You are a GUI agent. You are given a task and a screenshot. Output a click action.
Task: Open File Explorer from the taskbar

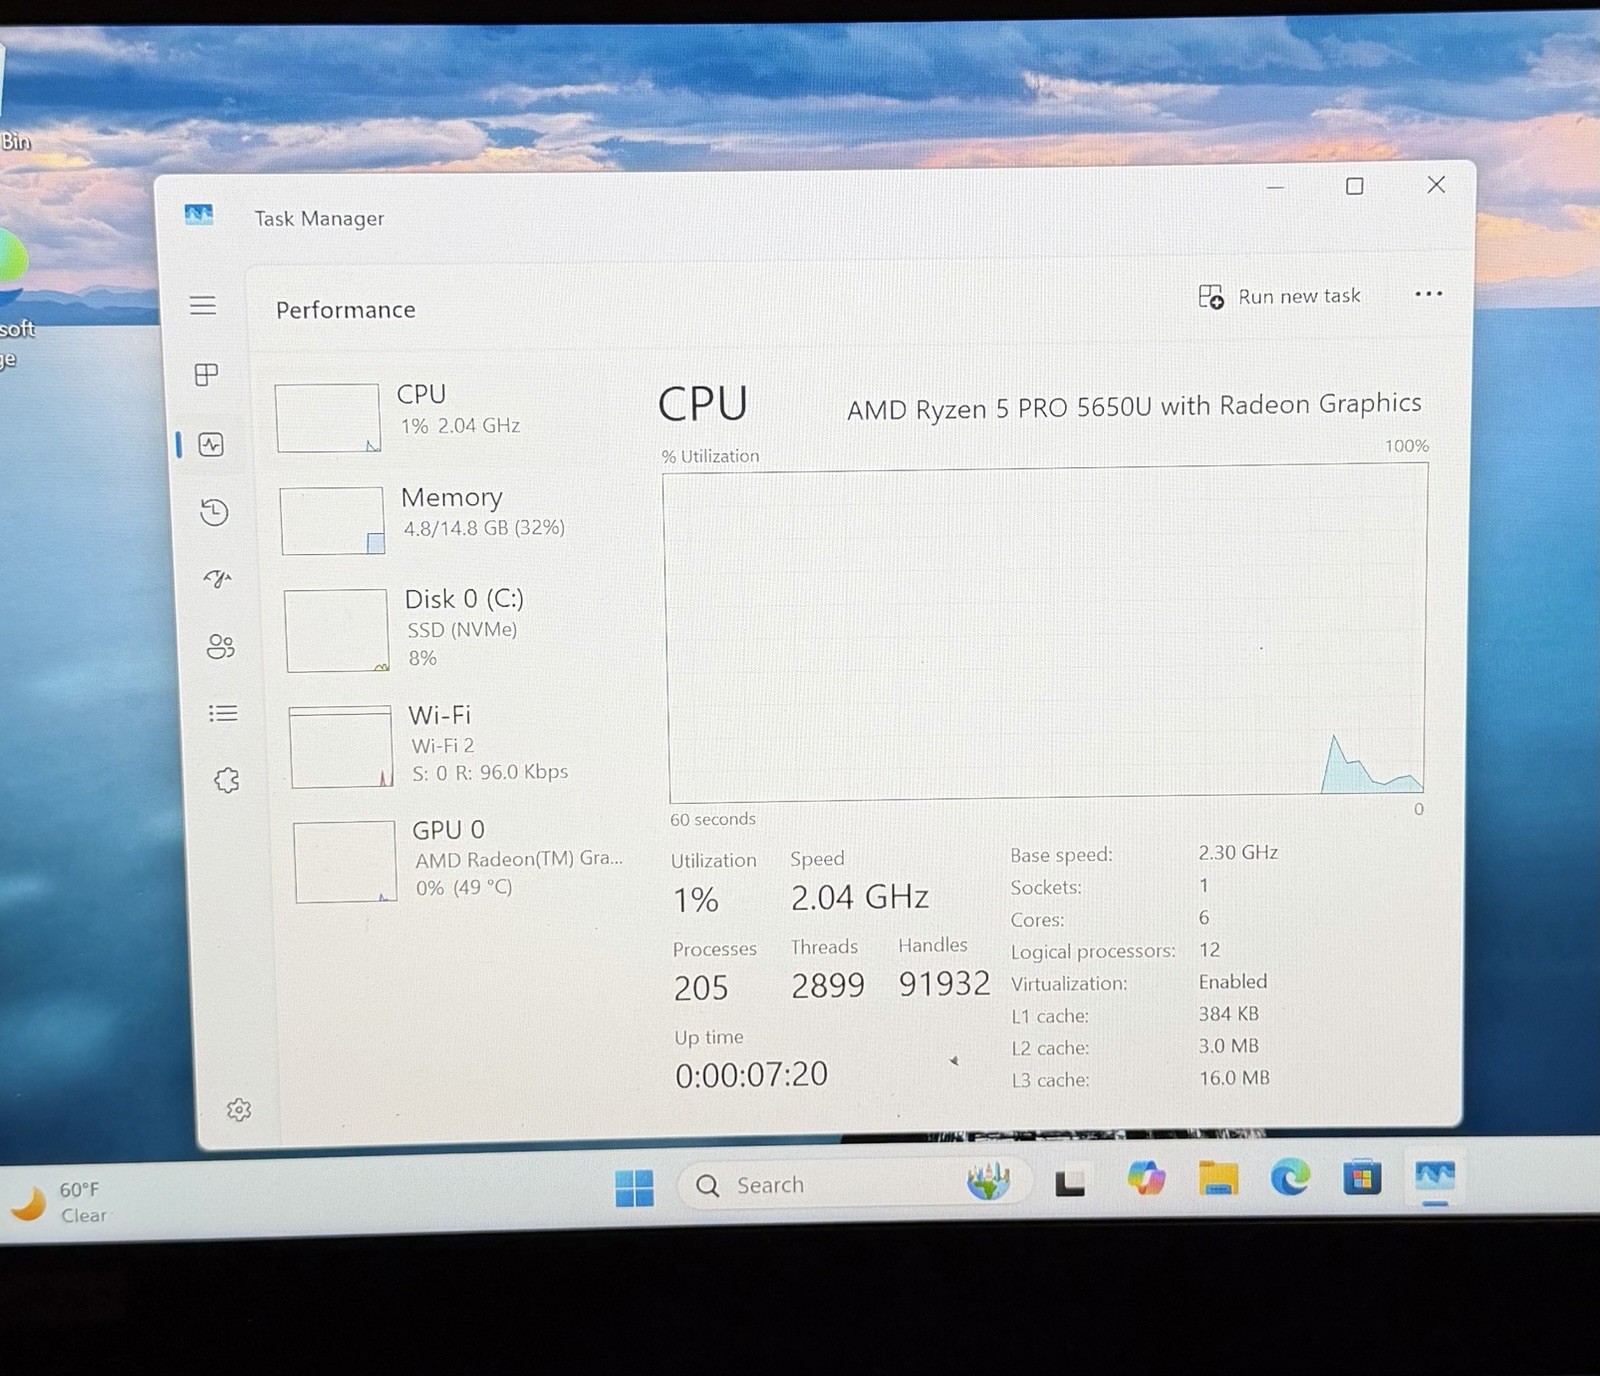coord(1218,1179)
